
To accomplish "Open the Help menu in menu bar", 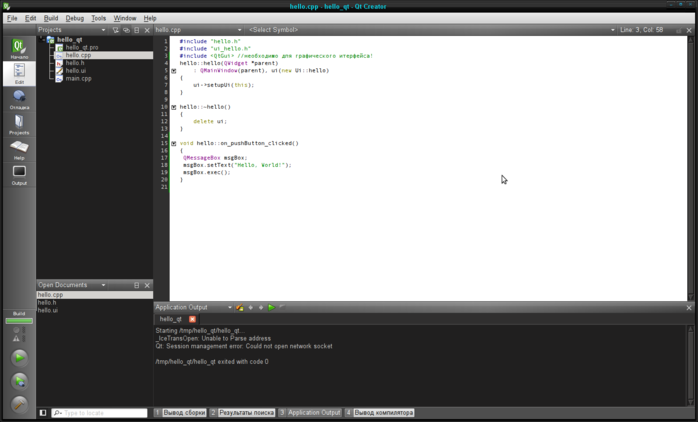I will [x=150, y=18].
